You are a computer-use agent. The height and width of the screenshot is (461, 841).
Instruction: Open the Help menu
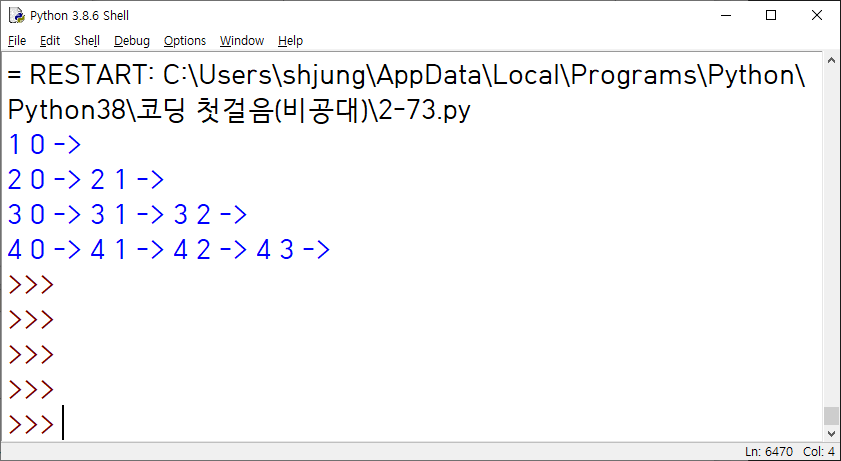[290, 41]
